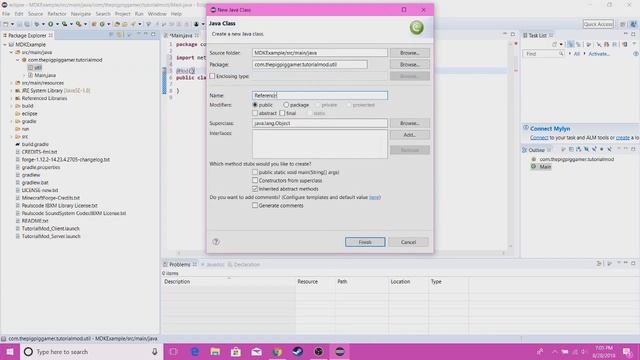Click the Eclipse icon on taskbar
The height and width of the screenshot is (360, 640).
tap(340, 351)
